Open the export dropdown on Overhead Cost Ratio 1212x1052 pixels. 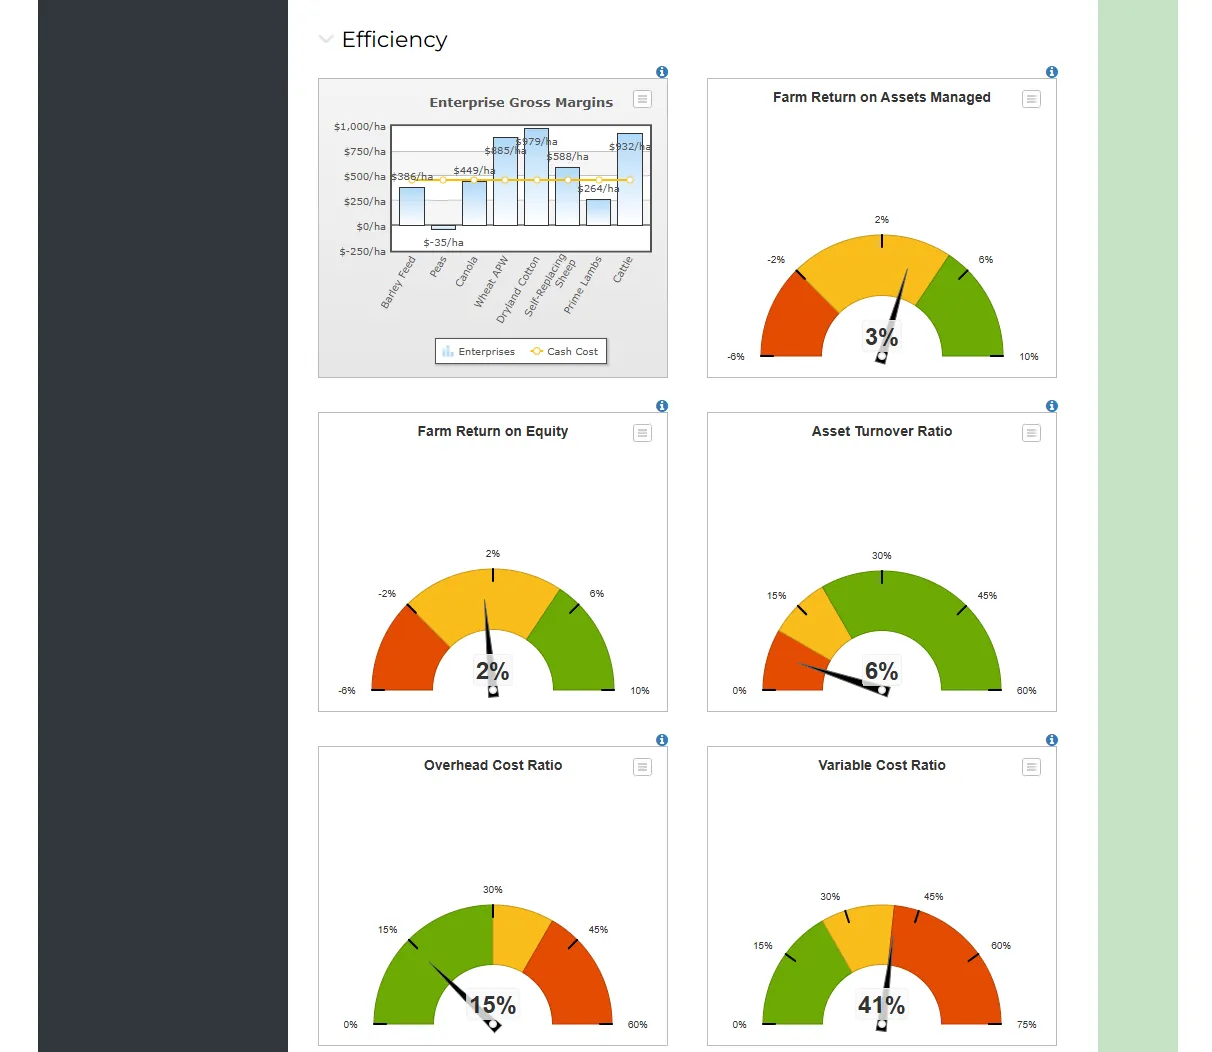(641, 767)
